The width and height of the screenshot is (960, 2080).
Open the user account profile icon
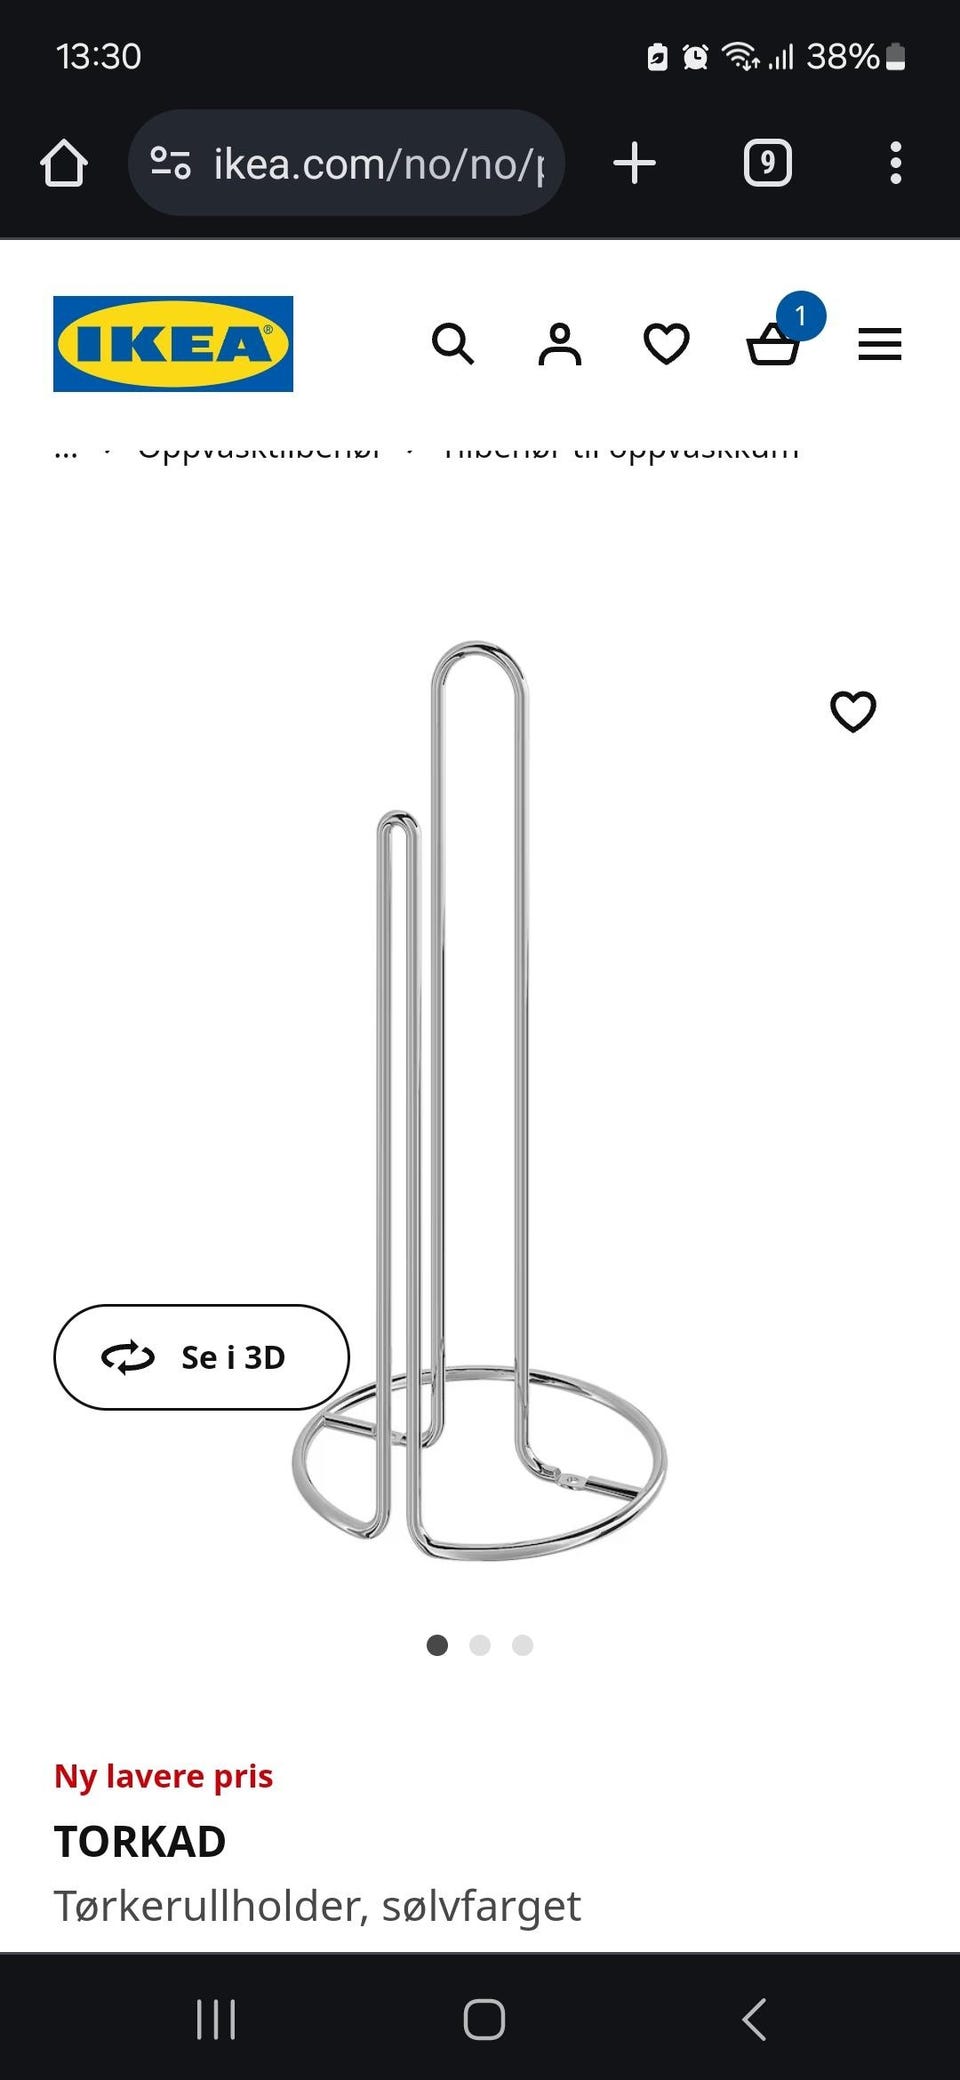[x=560, y=344]
